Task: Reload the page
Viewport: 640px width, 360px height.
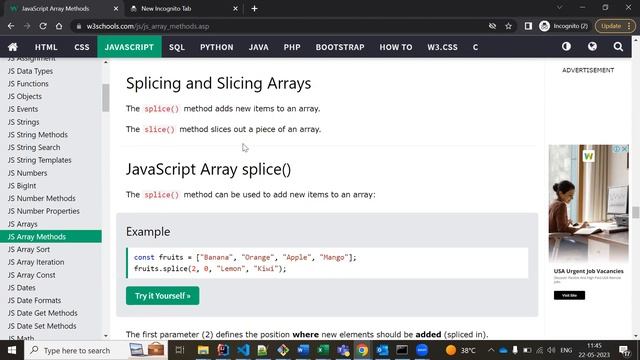Action: click(43, 26)
